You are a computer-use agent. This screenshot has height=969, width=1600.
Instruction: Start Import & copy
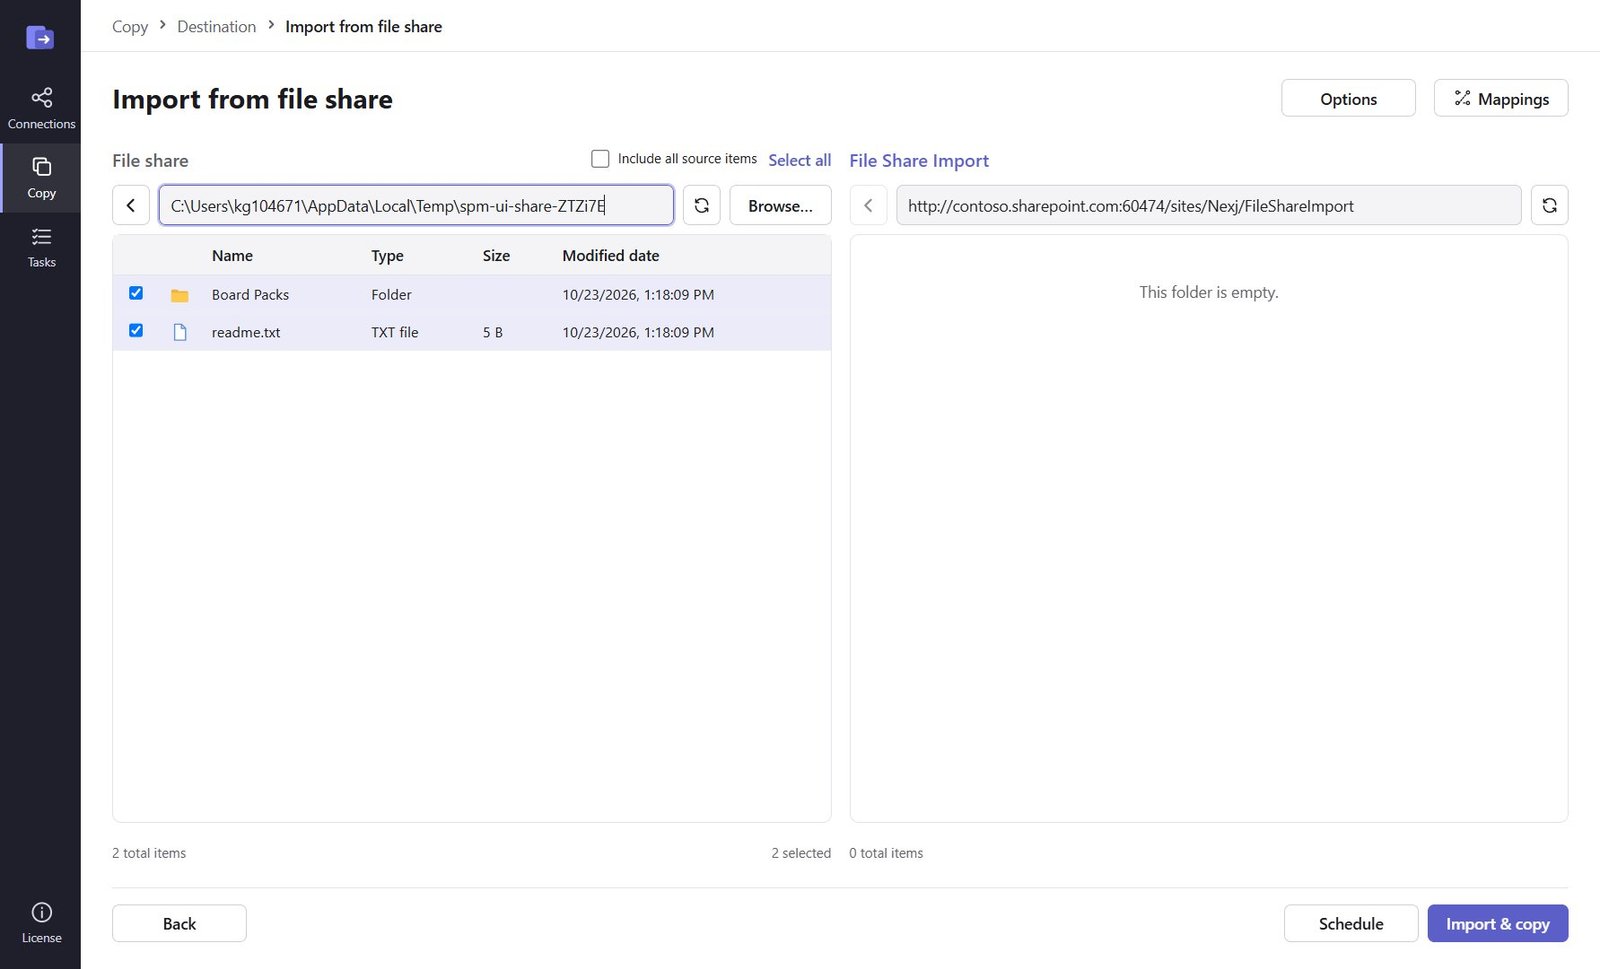click(1498, 923)
